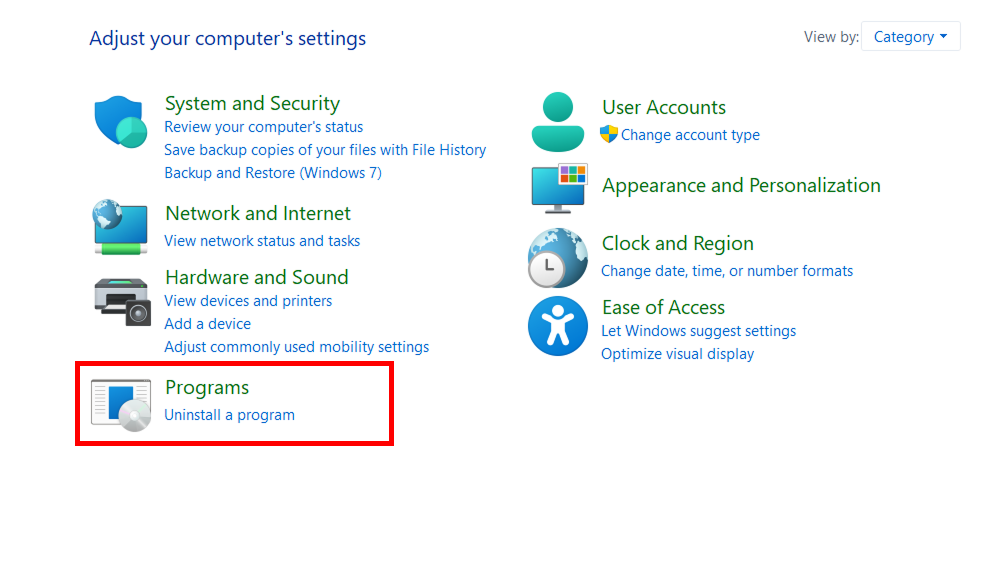Choose the Add a device link
The width and height of the screenshot is (984, 586).
tap(207, 324)
